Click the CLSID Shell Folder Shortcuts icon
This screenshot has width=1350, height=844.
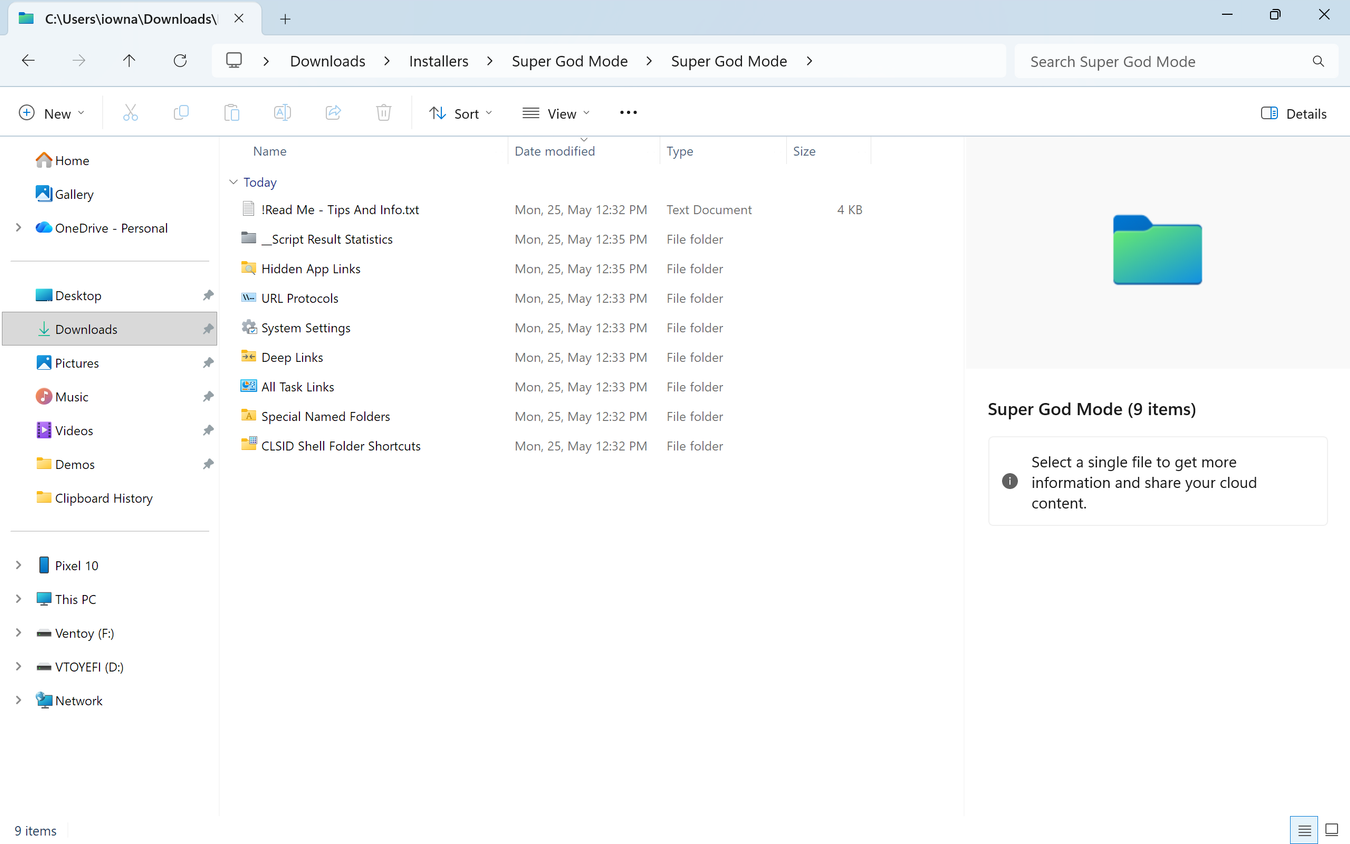[x=249, y=445]
